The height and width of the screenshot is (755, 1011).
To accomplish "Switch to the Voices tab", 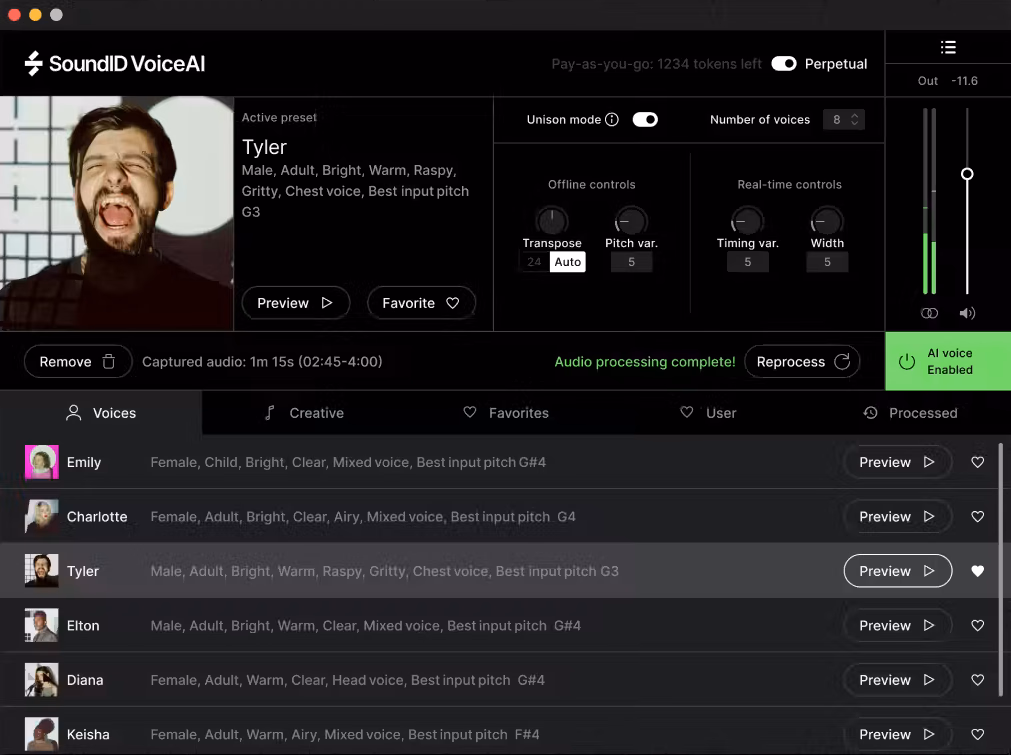I will 101,413.
